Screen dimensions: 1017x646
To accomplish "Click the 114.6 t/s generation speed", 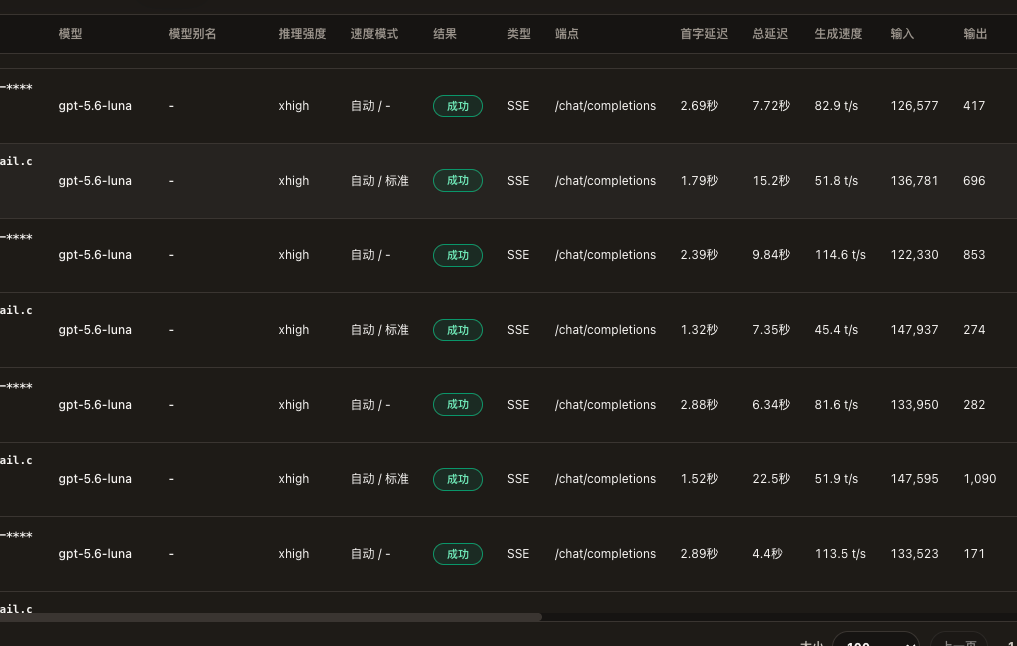I will click(x=840, y=255).
